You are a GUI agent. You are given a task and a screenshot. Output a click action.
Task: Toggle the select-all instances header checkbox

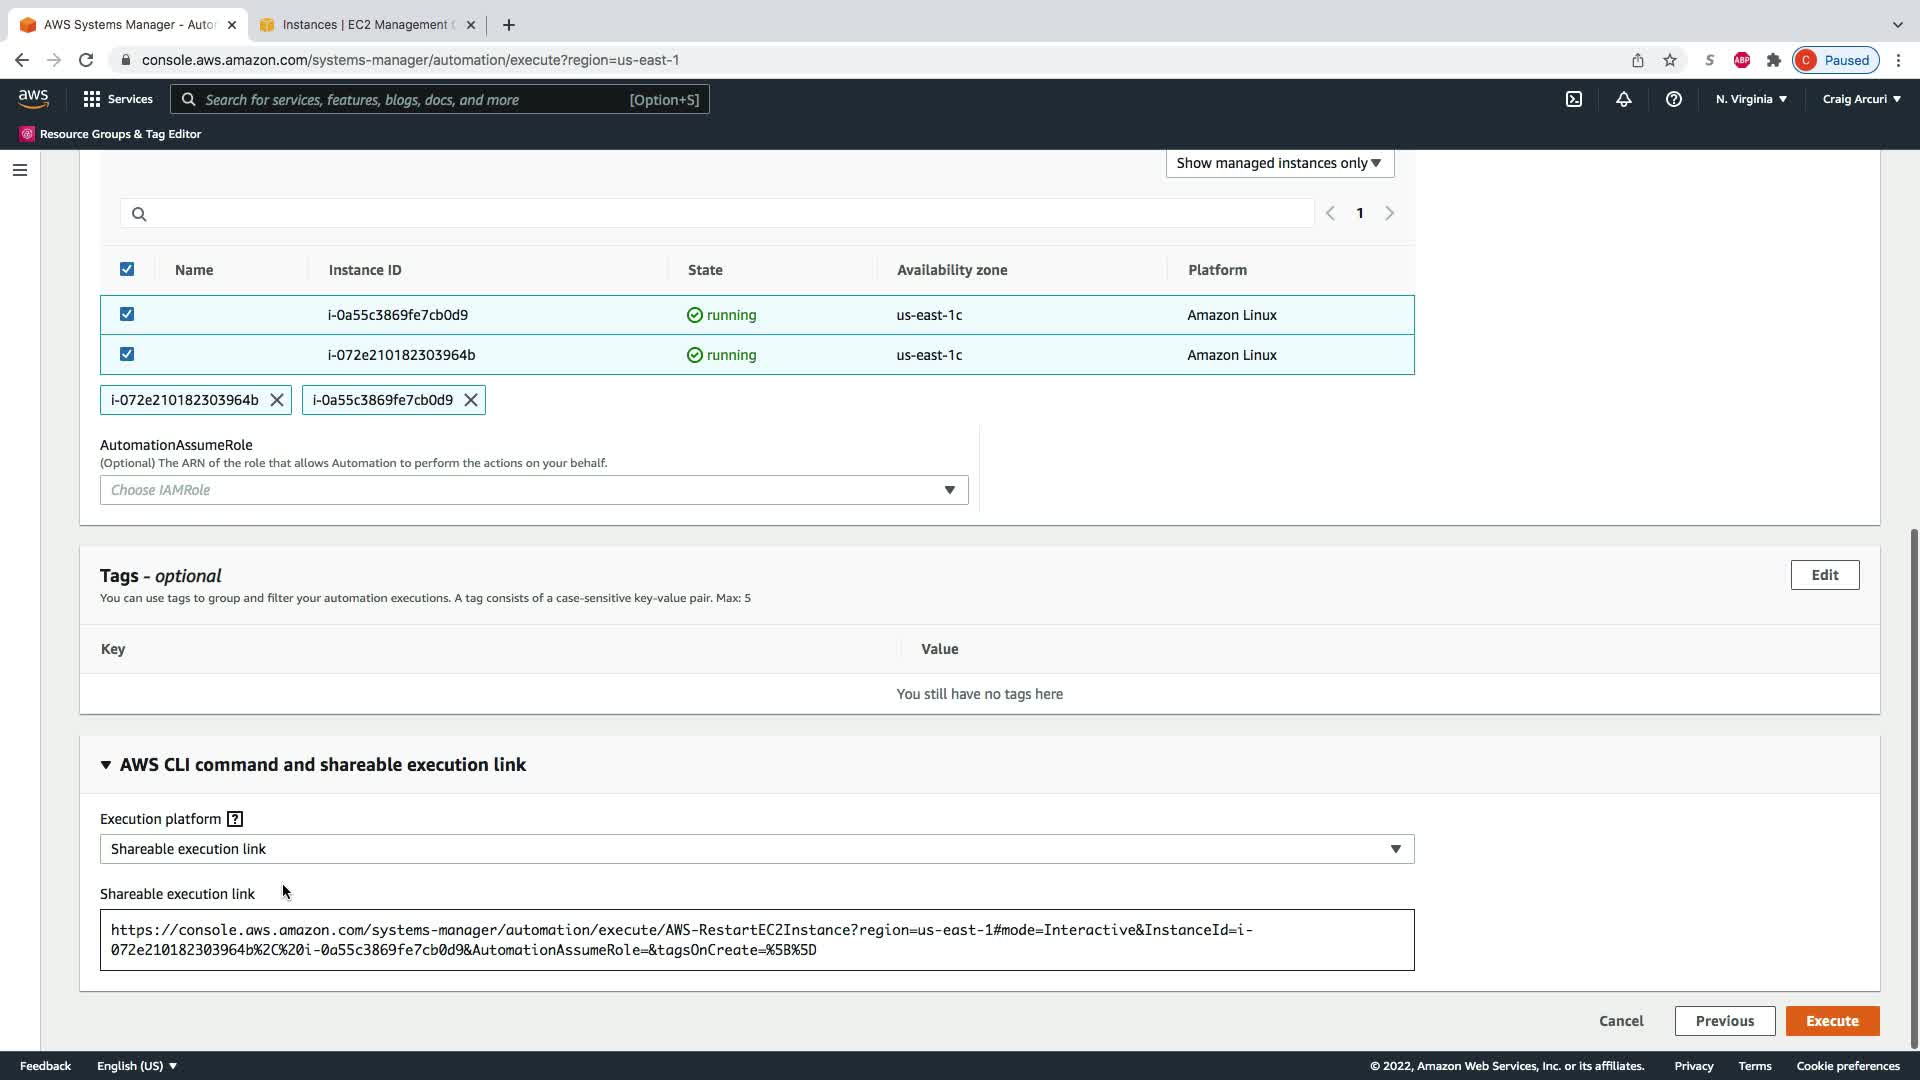[127, 269]
